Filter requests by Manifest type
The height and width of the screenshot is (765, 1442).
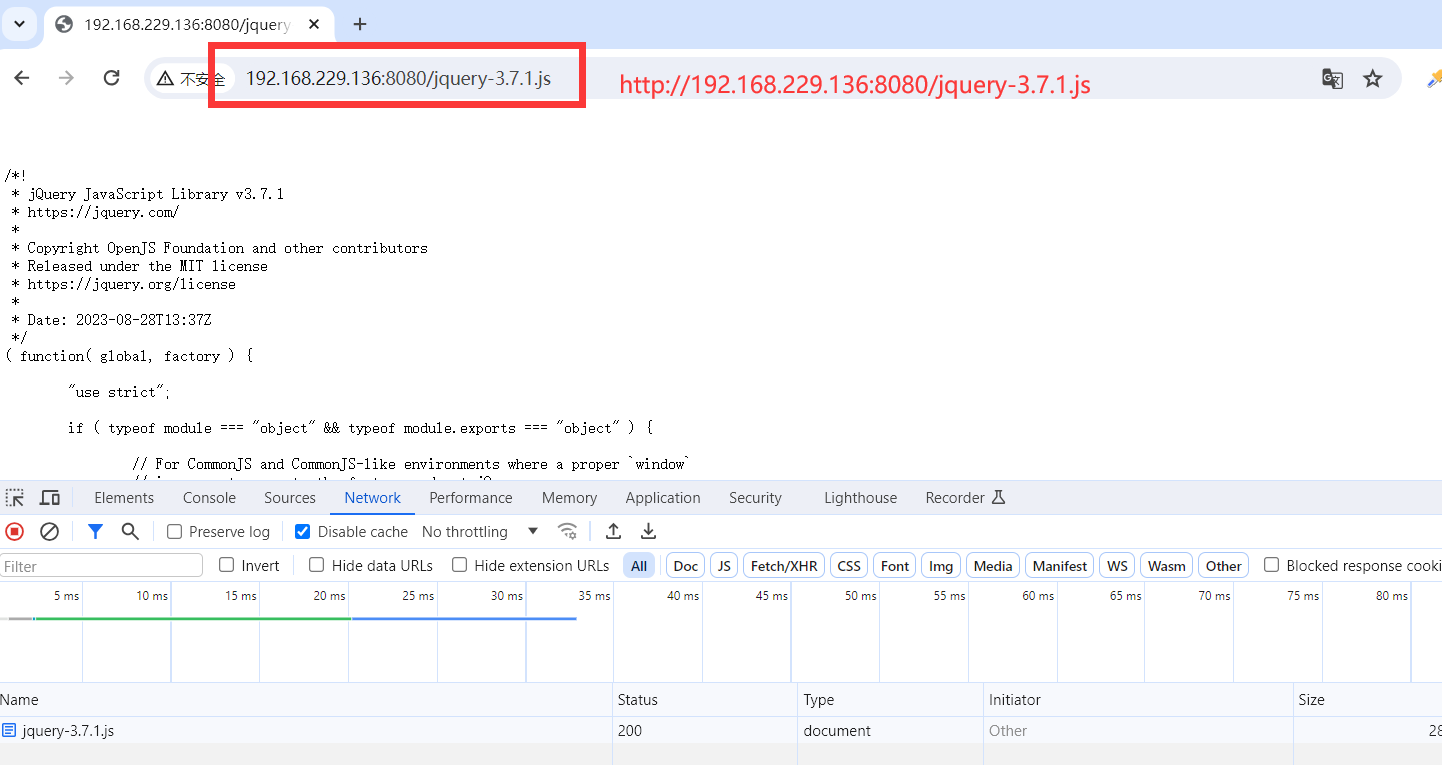coord(1060,566)
